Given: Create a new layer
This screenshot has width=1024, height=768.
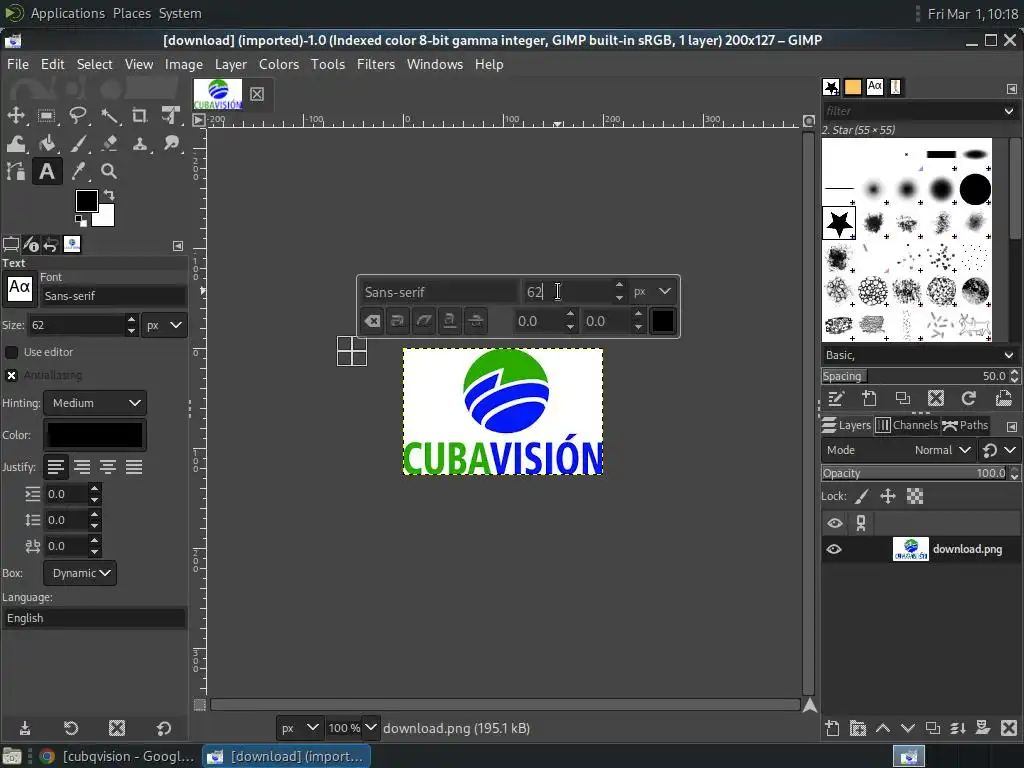Looking at the screenshot, I should [832, 728].
